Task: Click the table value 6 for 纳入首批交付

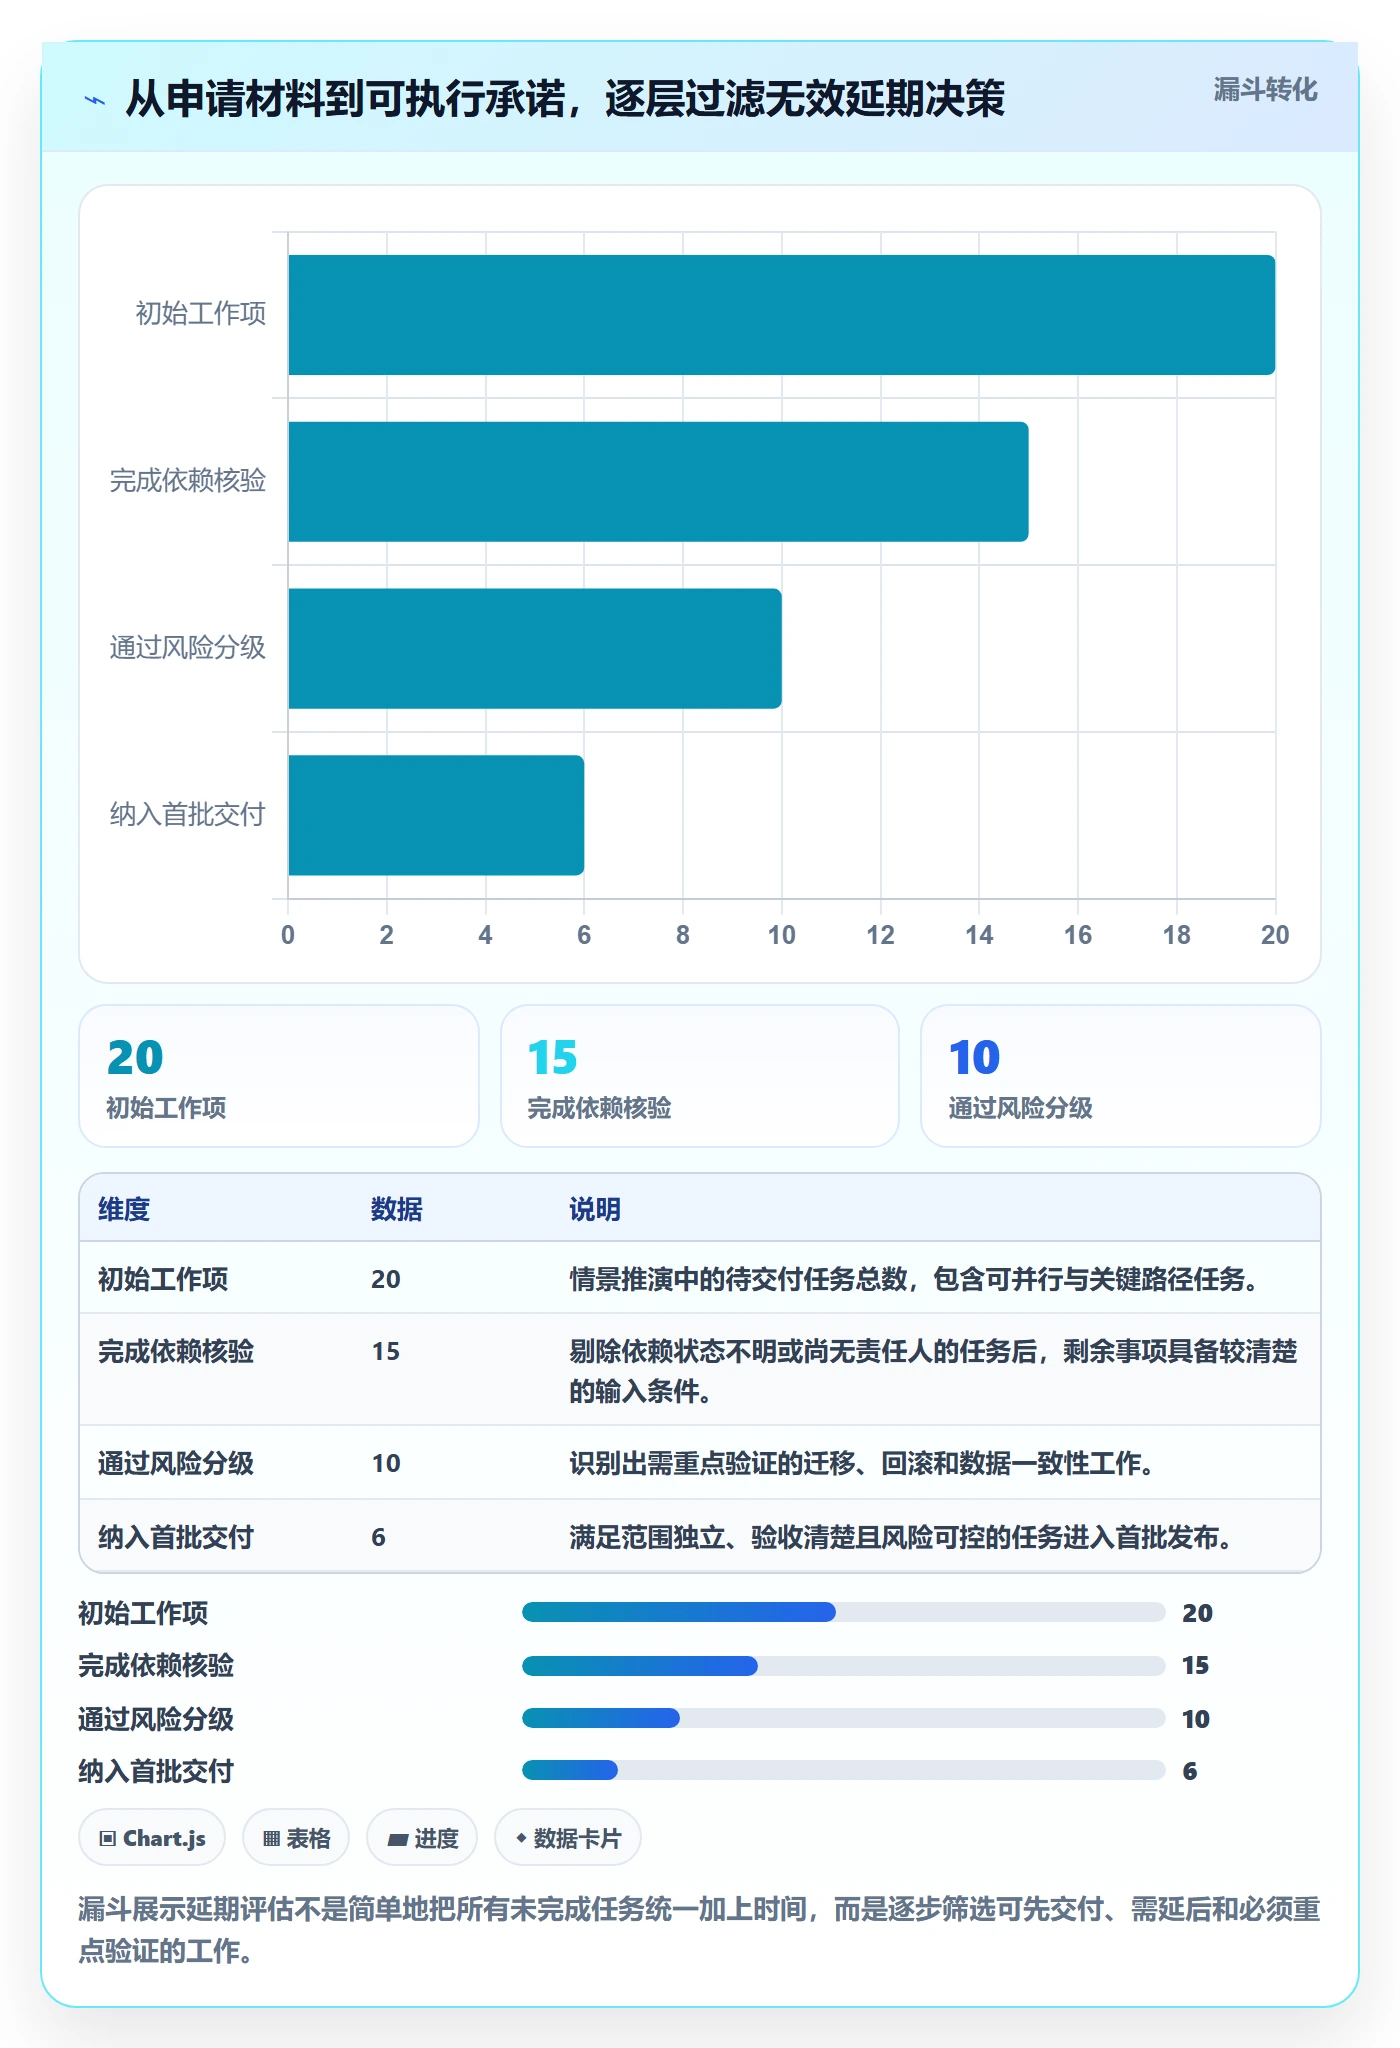Action: pyautogui.click(x=378, y=1537)
